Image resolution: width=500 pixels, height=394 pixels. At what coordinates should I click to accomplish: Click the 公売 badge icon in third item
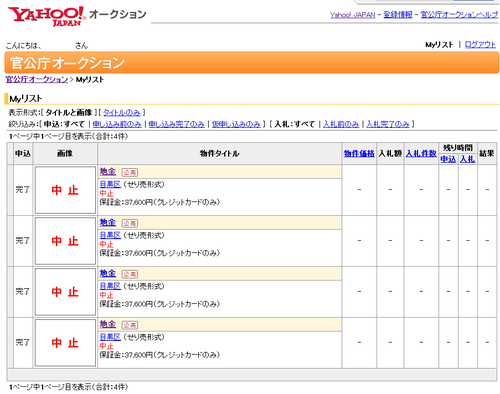(x=130, y=274)
